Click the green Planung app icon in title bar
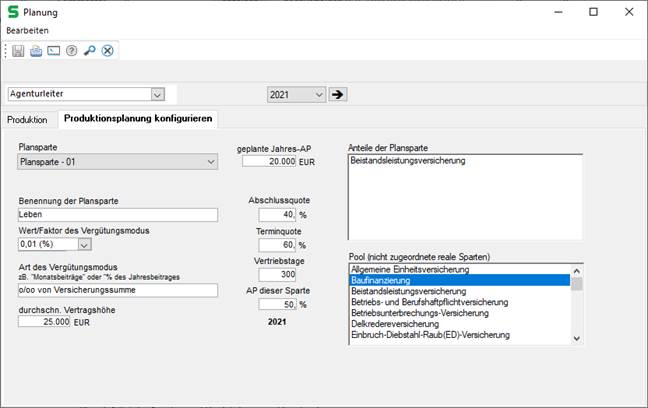The height and width of the screenshot is (408, 648). click(x=12, y=12)
